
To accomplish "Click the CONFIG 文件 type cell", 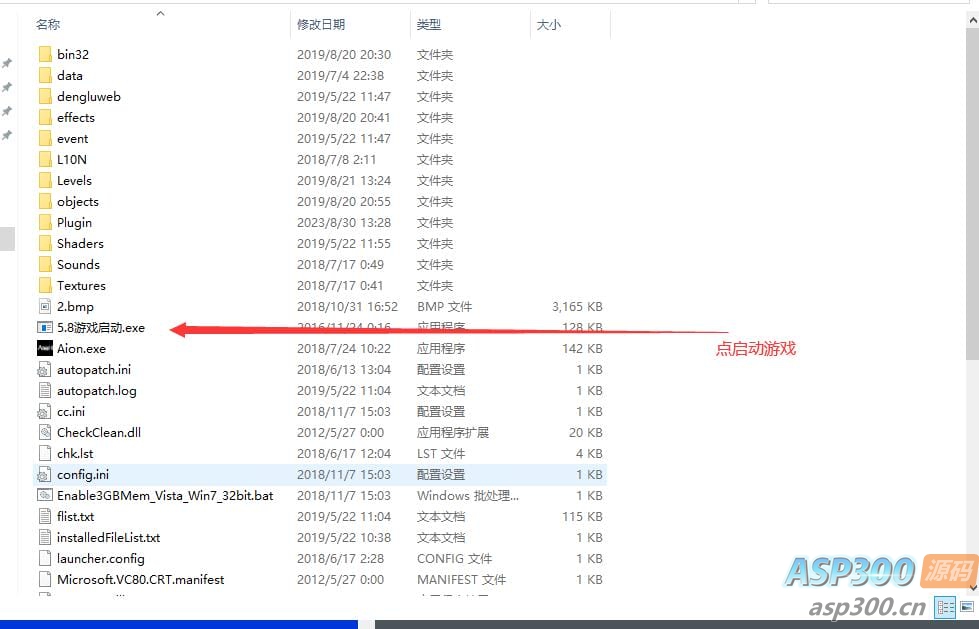I will click(x=455, y=558).
